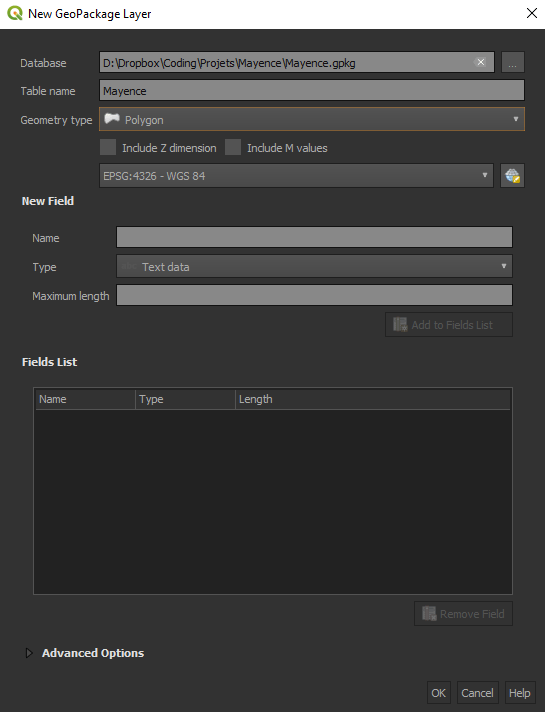Click the Polygon geometry icon

[x=112, y=119]
